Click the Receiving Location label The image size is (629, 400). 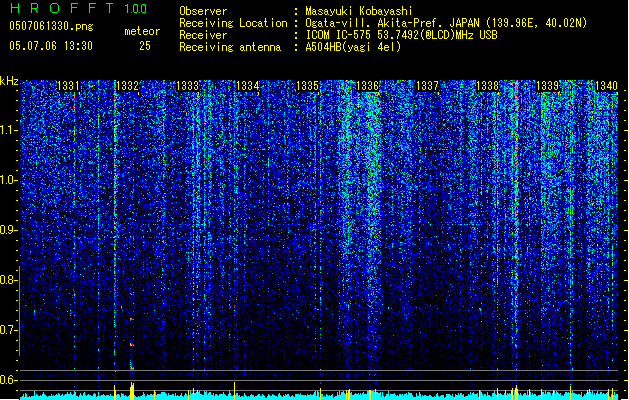point(233,23)
